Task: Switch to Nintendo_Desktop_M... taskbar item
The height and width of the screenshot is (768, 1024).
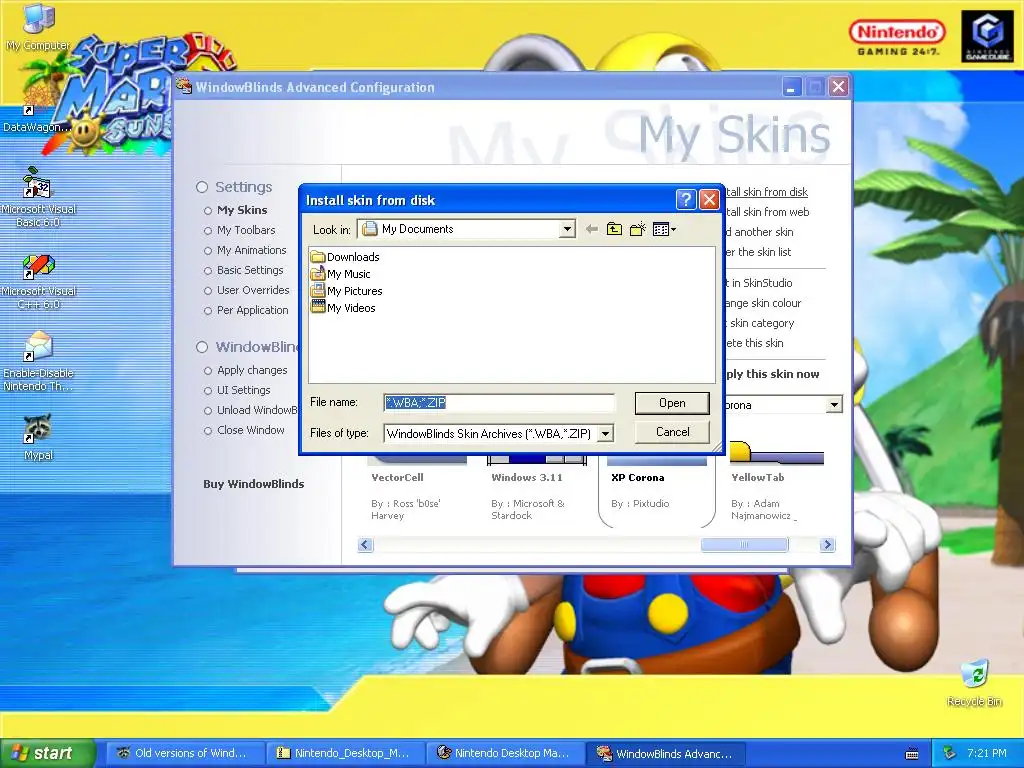Action: 344,754
